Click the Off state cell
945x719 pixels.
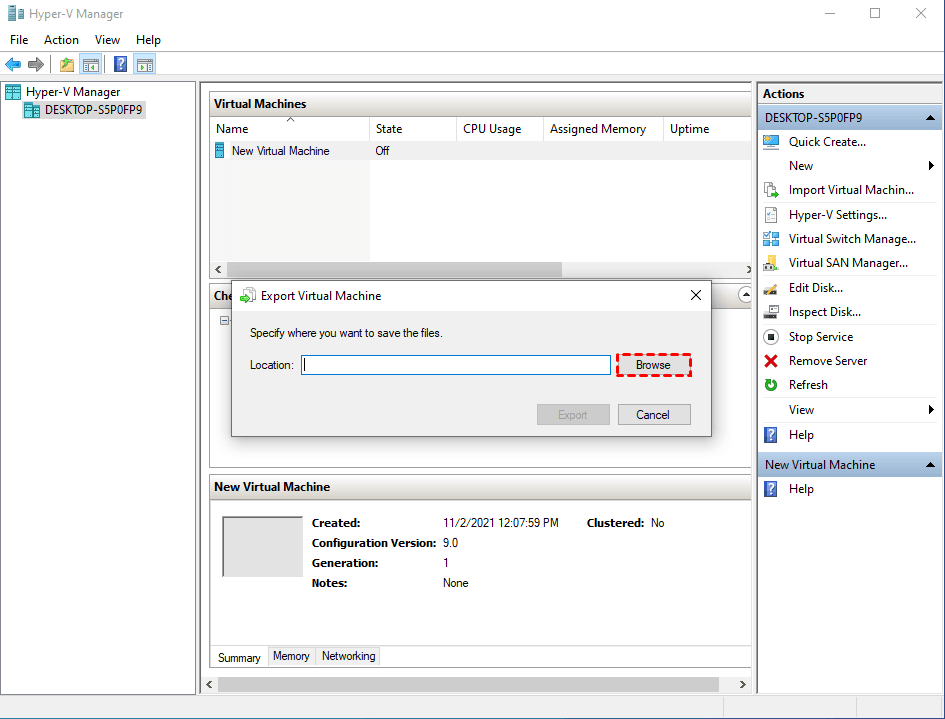(382, 151)
